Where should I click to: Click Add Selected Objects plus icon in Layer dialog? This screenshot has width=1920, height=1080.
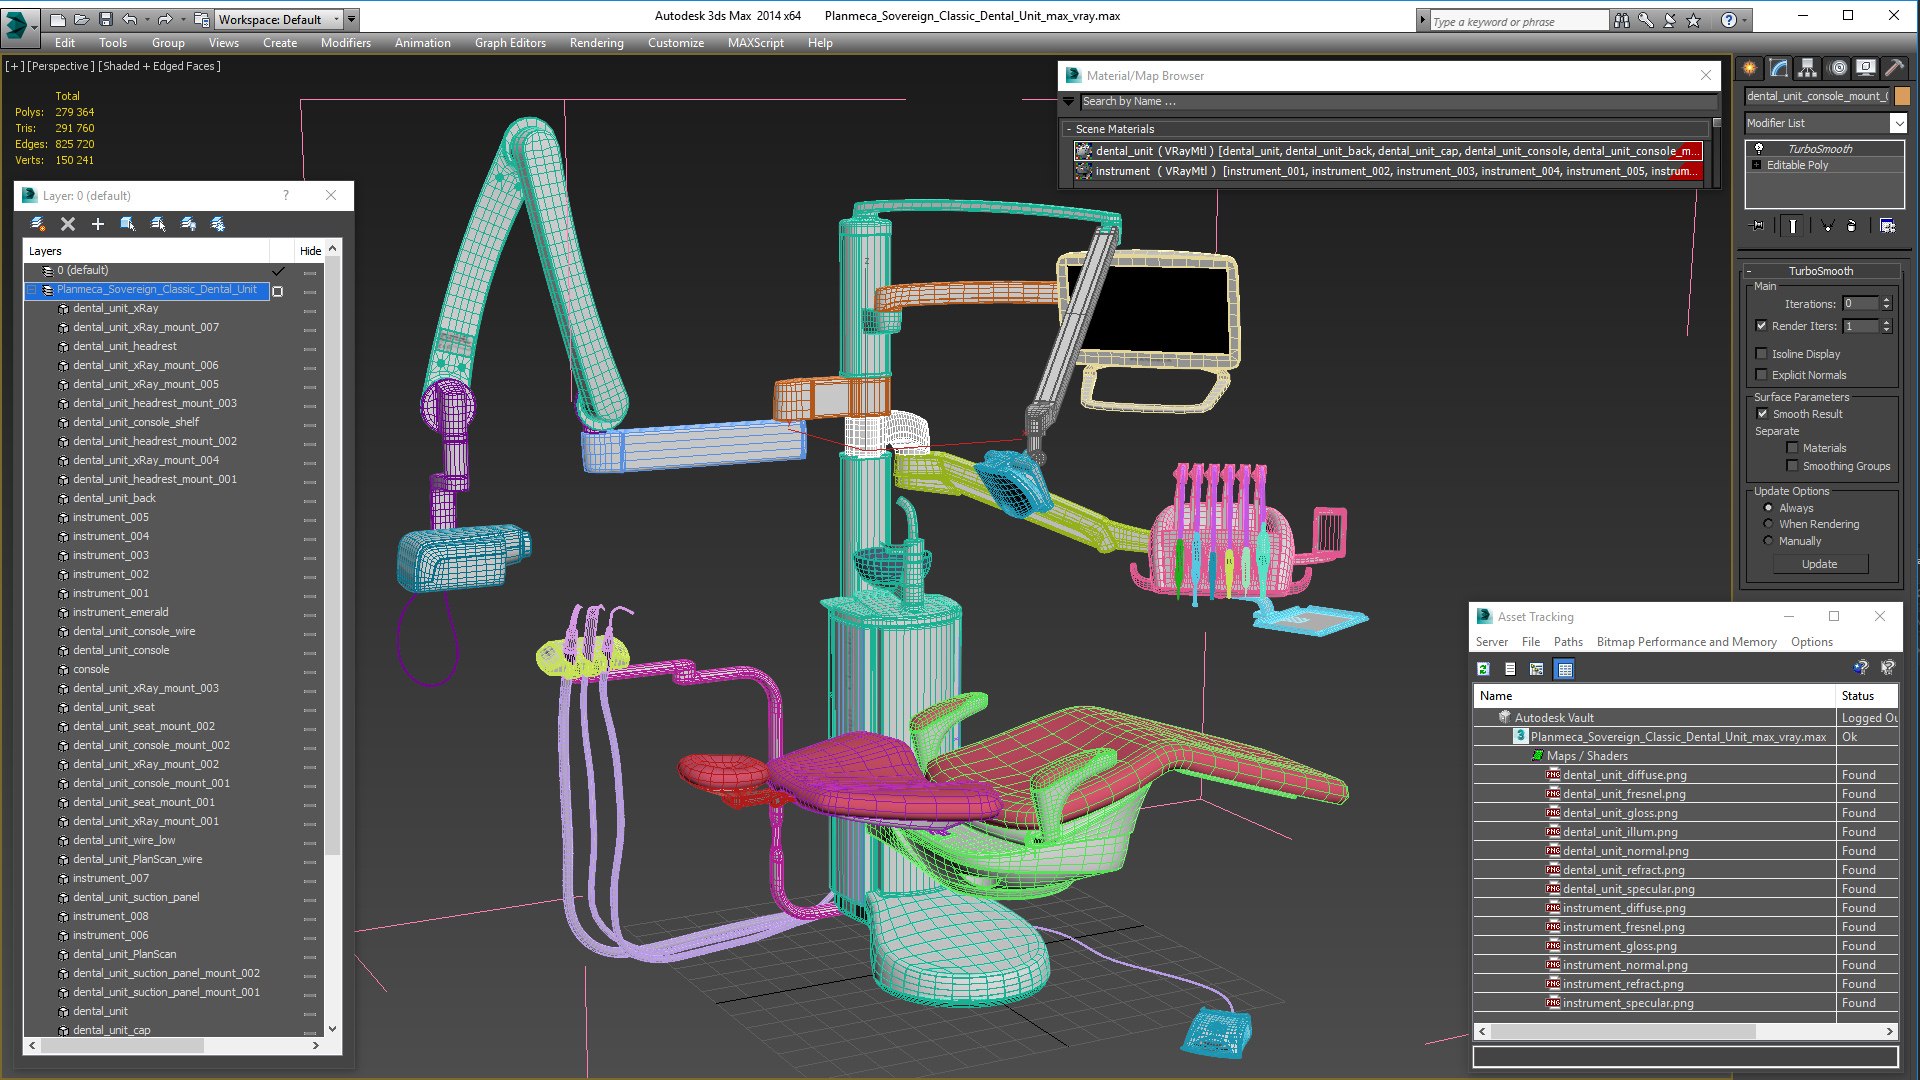click(x=98, y=224)
